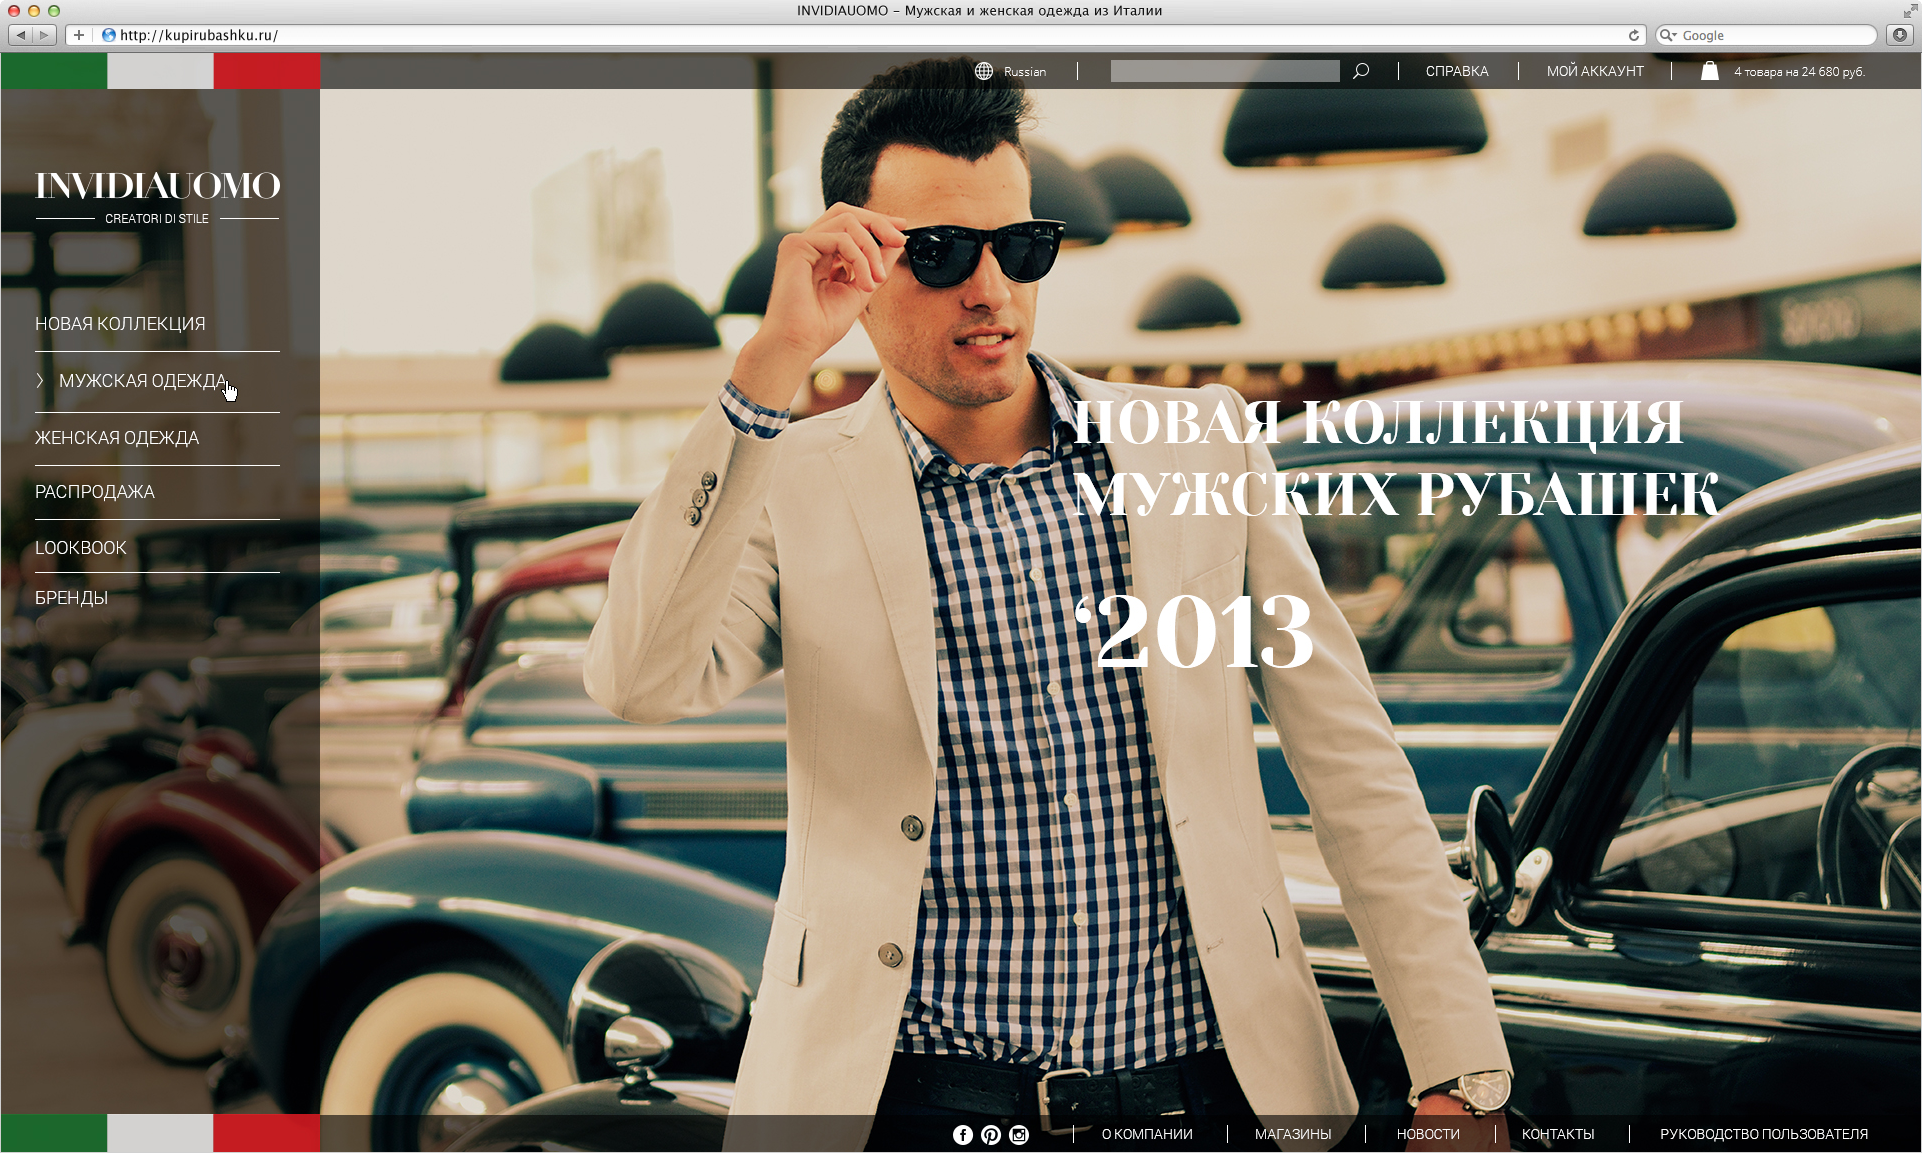Reload the page with the refresh icon
This screenshot has height=1153, width=1922.
1634,35
